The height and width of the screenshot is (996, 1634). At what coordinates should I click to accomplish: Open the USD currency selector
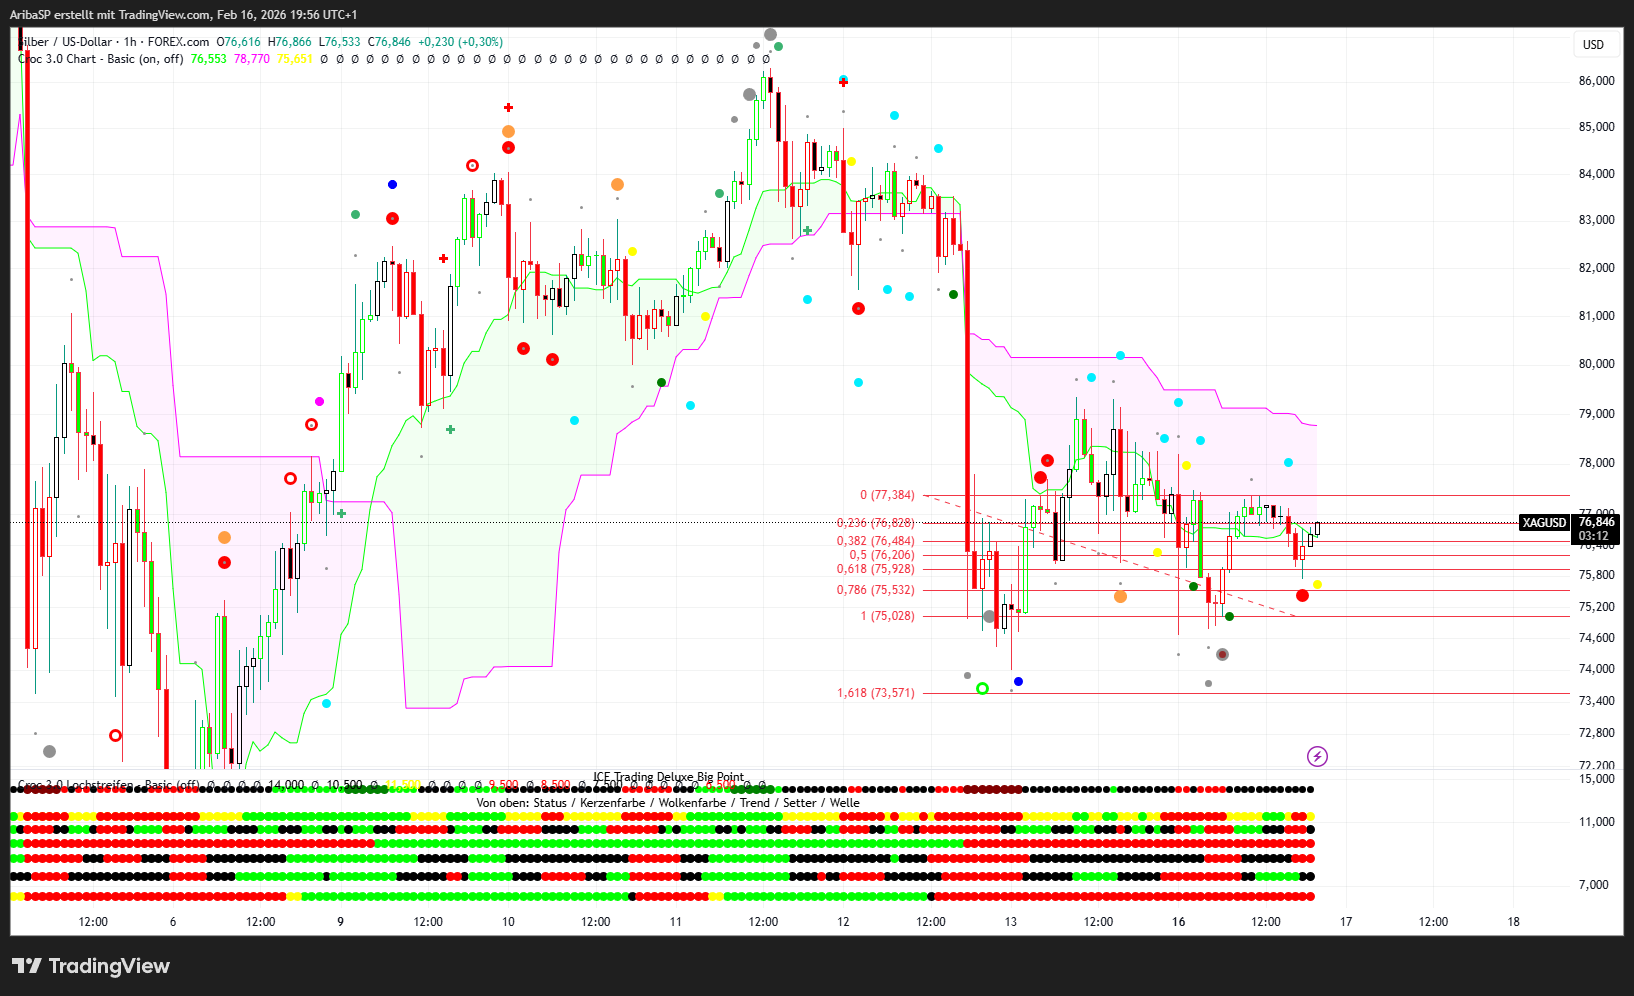click(1593, 44)
